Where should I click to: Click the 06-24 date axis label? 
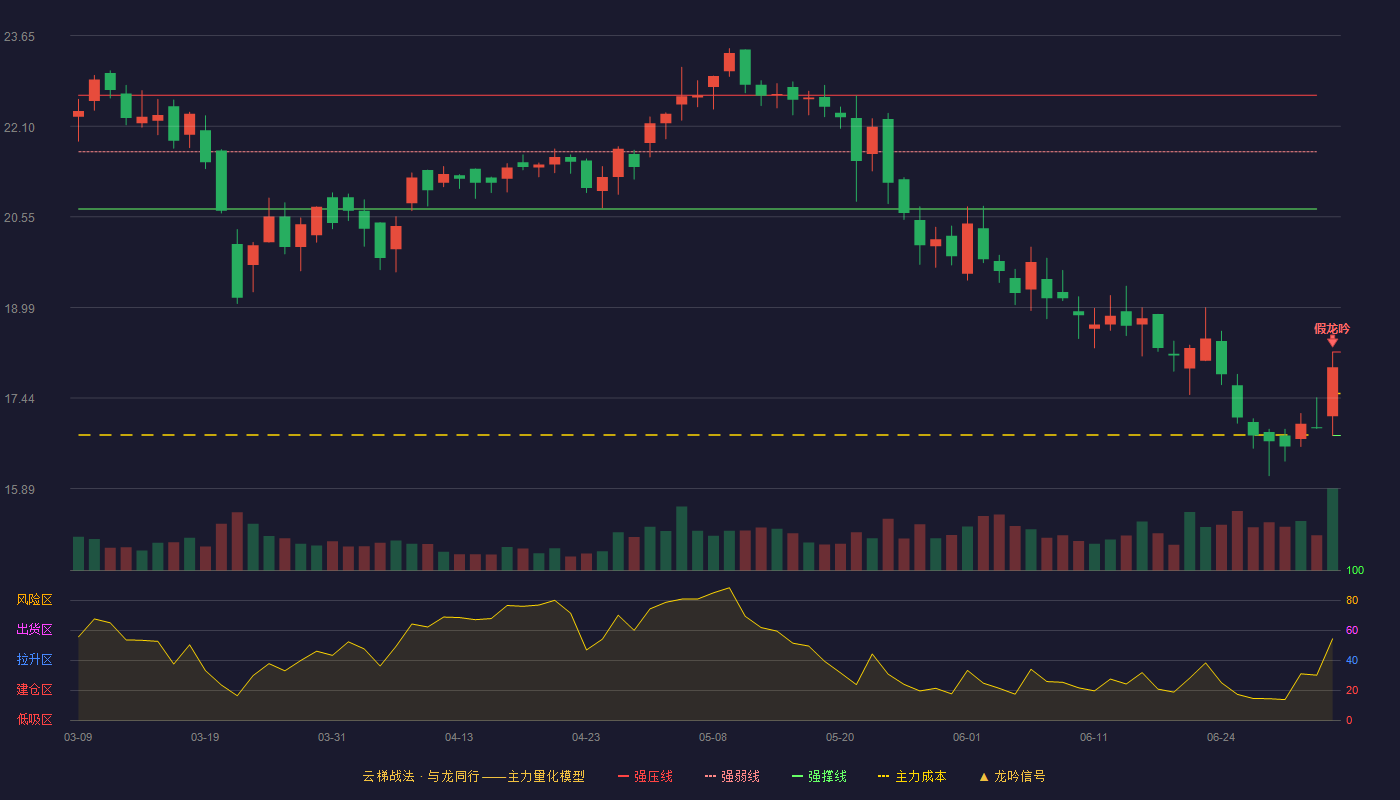[x=1221, y=737]
